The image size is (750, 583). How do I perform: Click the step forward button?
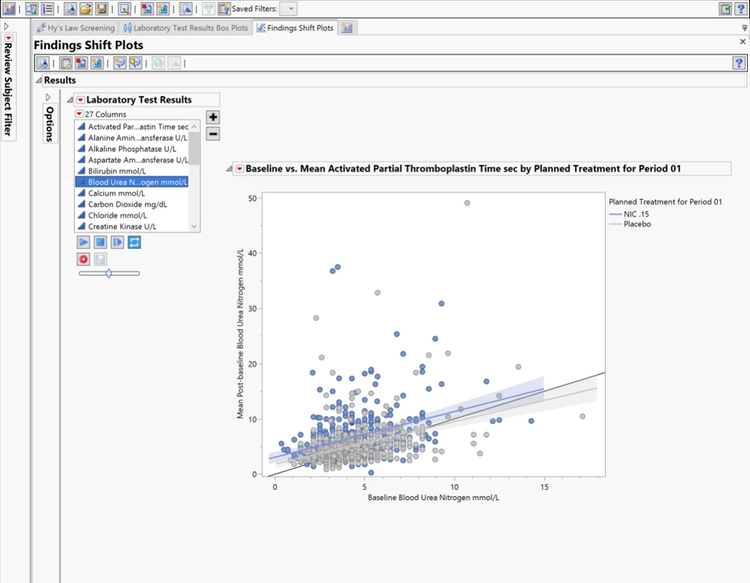[117, 242]
